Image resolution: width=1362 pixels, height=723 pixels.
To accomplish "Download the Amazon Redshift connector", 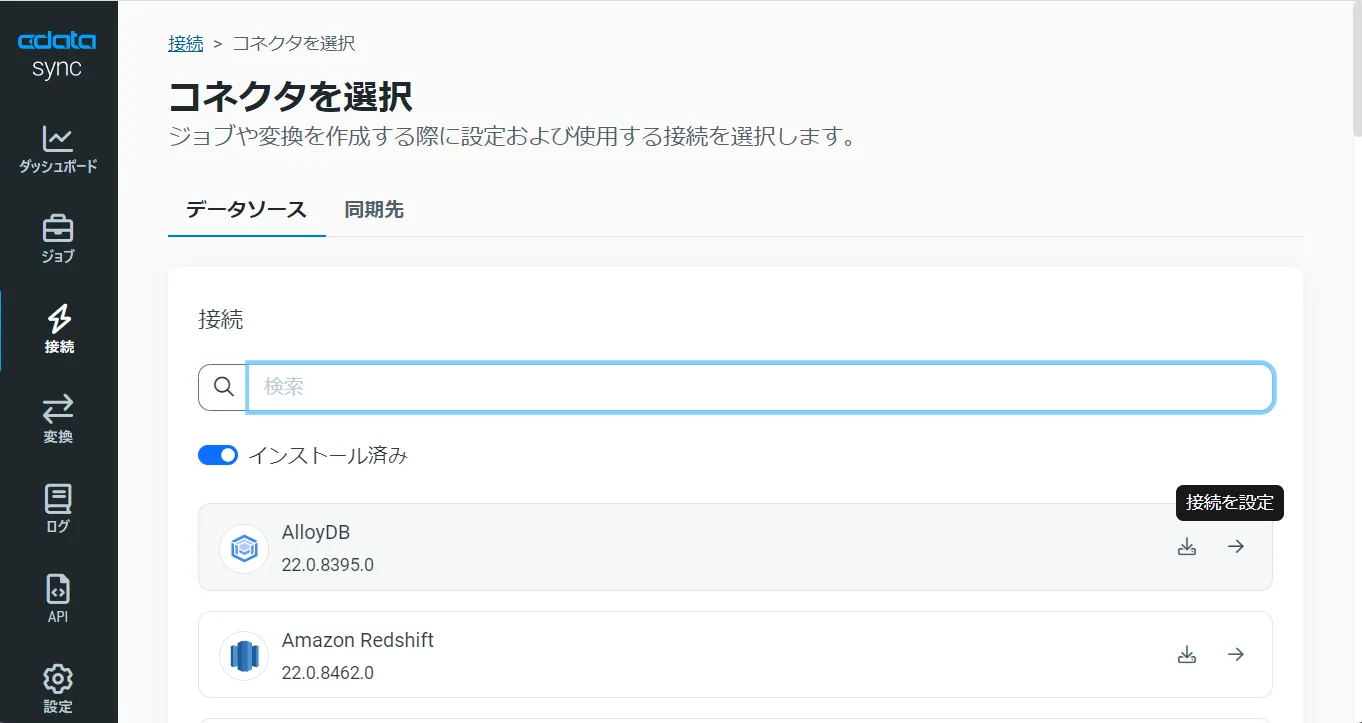I will (x=1187, y=654).
